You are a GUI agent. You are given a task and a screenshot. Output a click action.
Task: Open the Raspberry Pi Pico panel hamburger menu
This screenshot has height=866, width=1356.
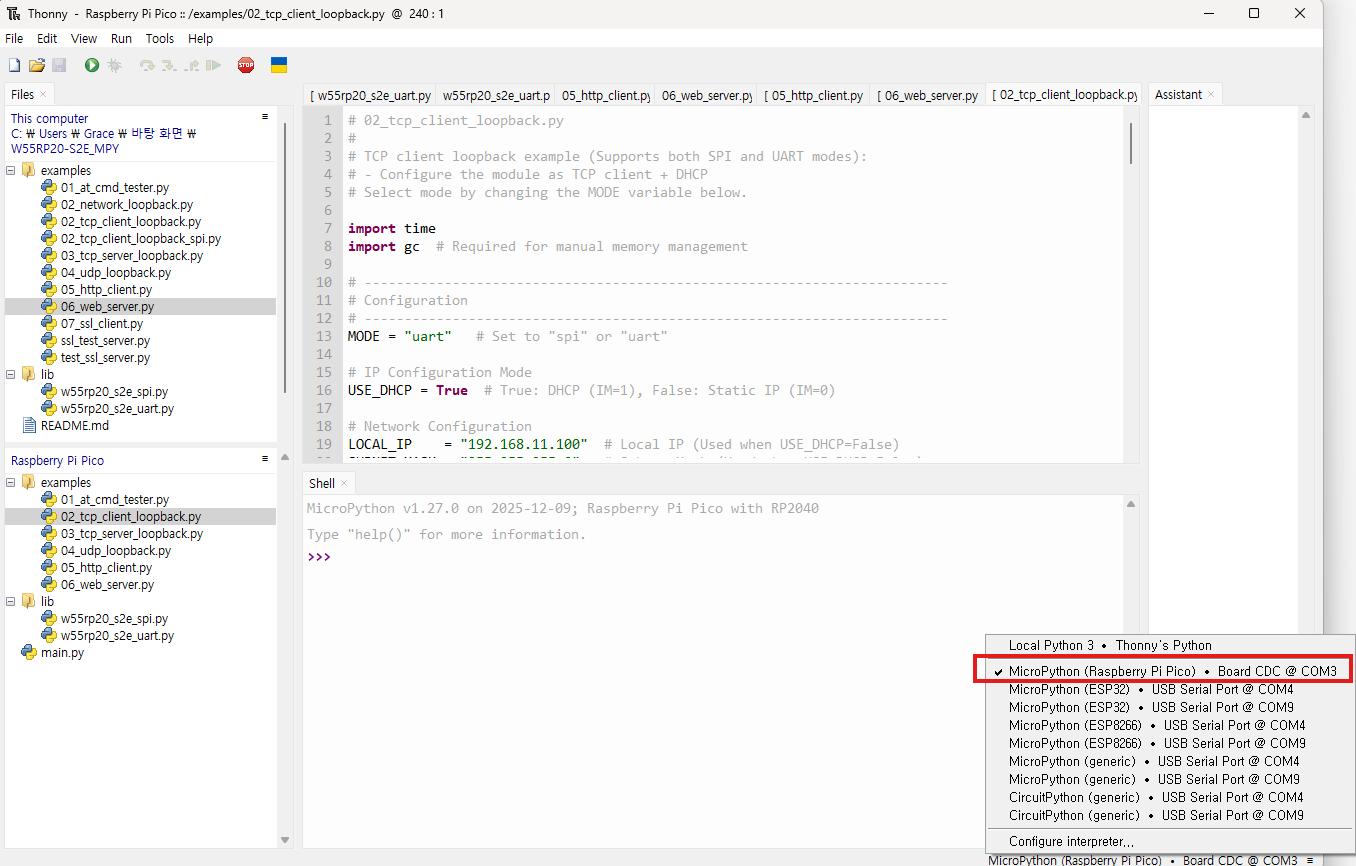click(x=265, y=459)
